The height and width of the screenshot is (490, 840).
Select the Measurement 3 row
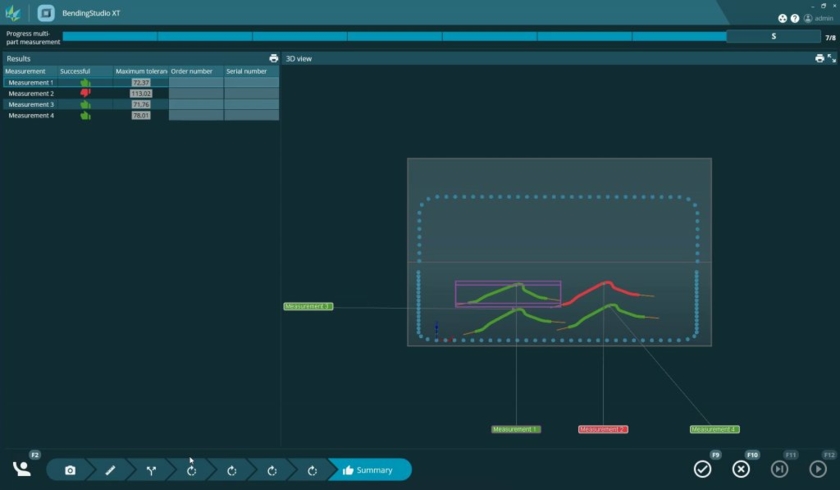coord(141,104)
